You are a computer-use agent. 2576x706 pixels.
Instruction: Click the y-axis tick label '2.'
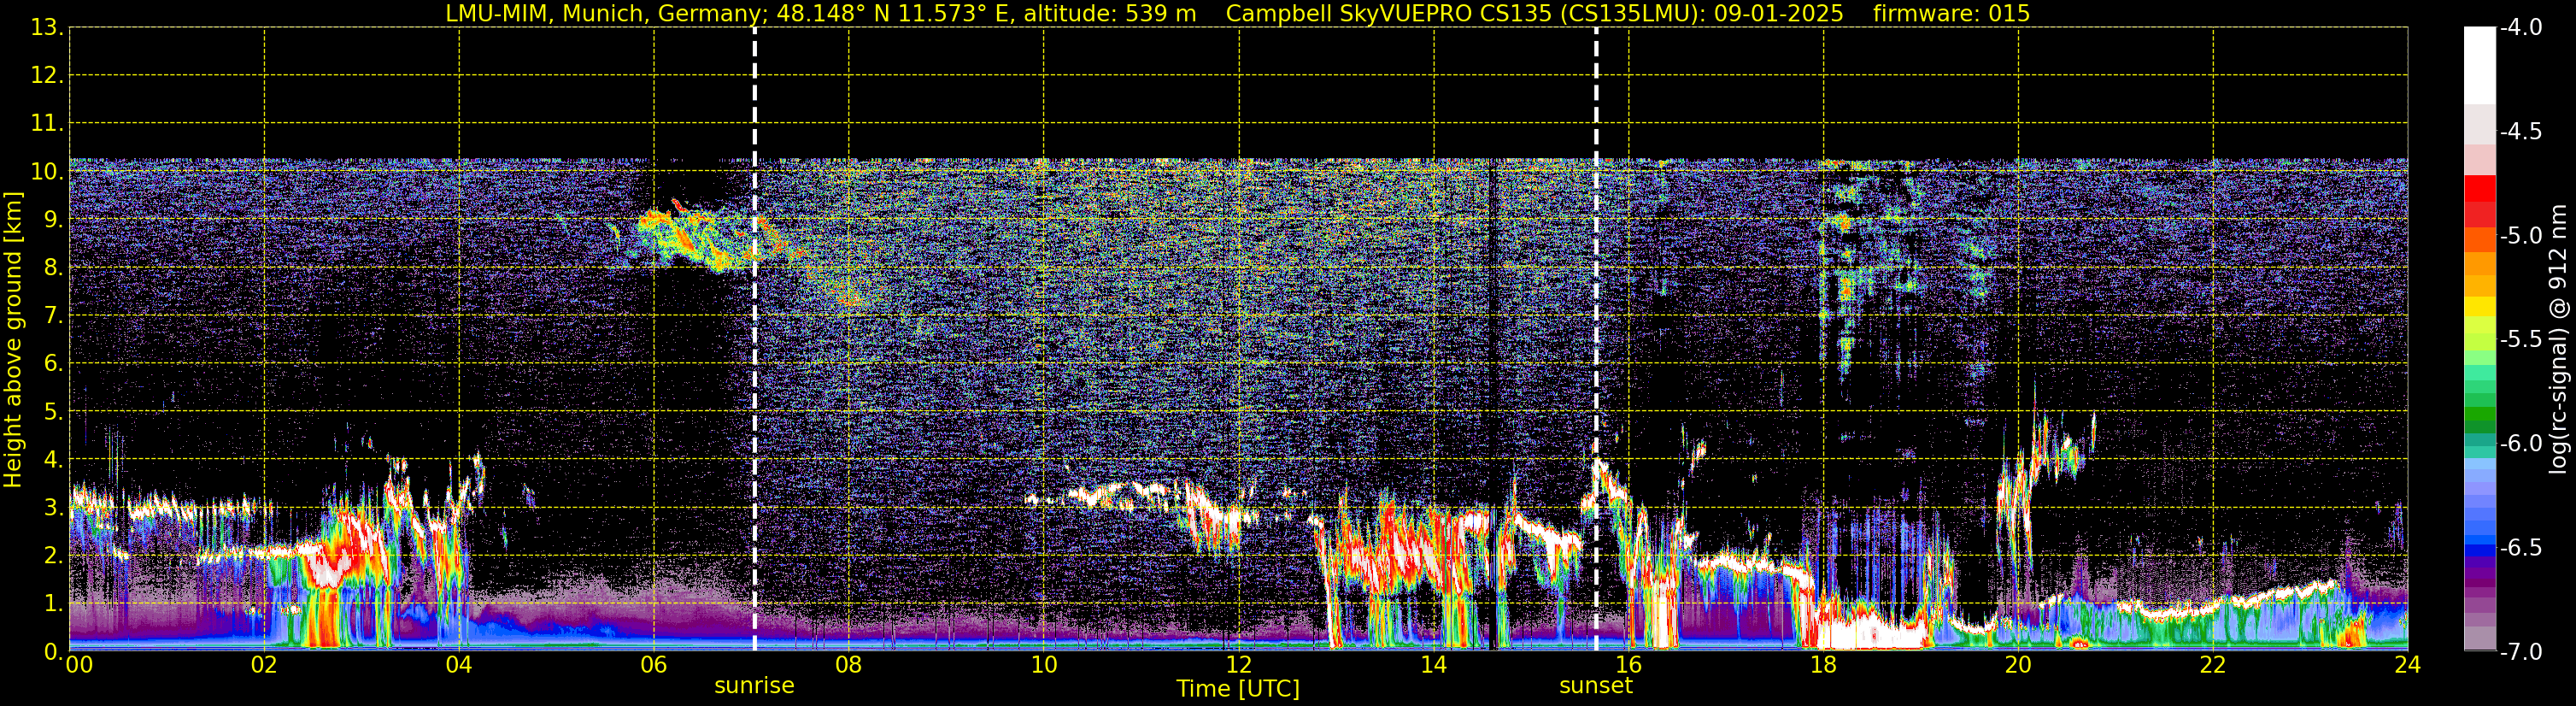pos(53,555)
